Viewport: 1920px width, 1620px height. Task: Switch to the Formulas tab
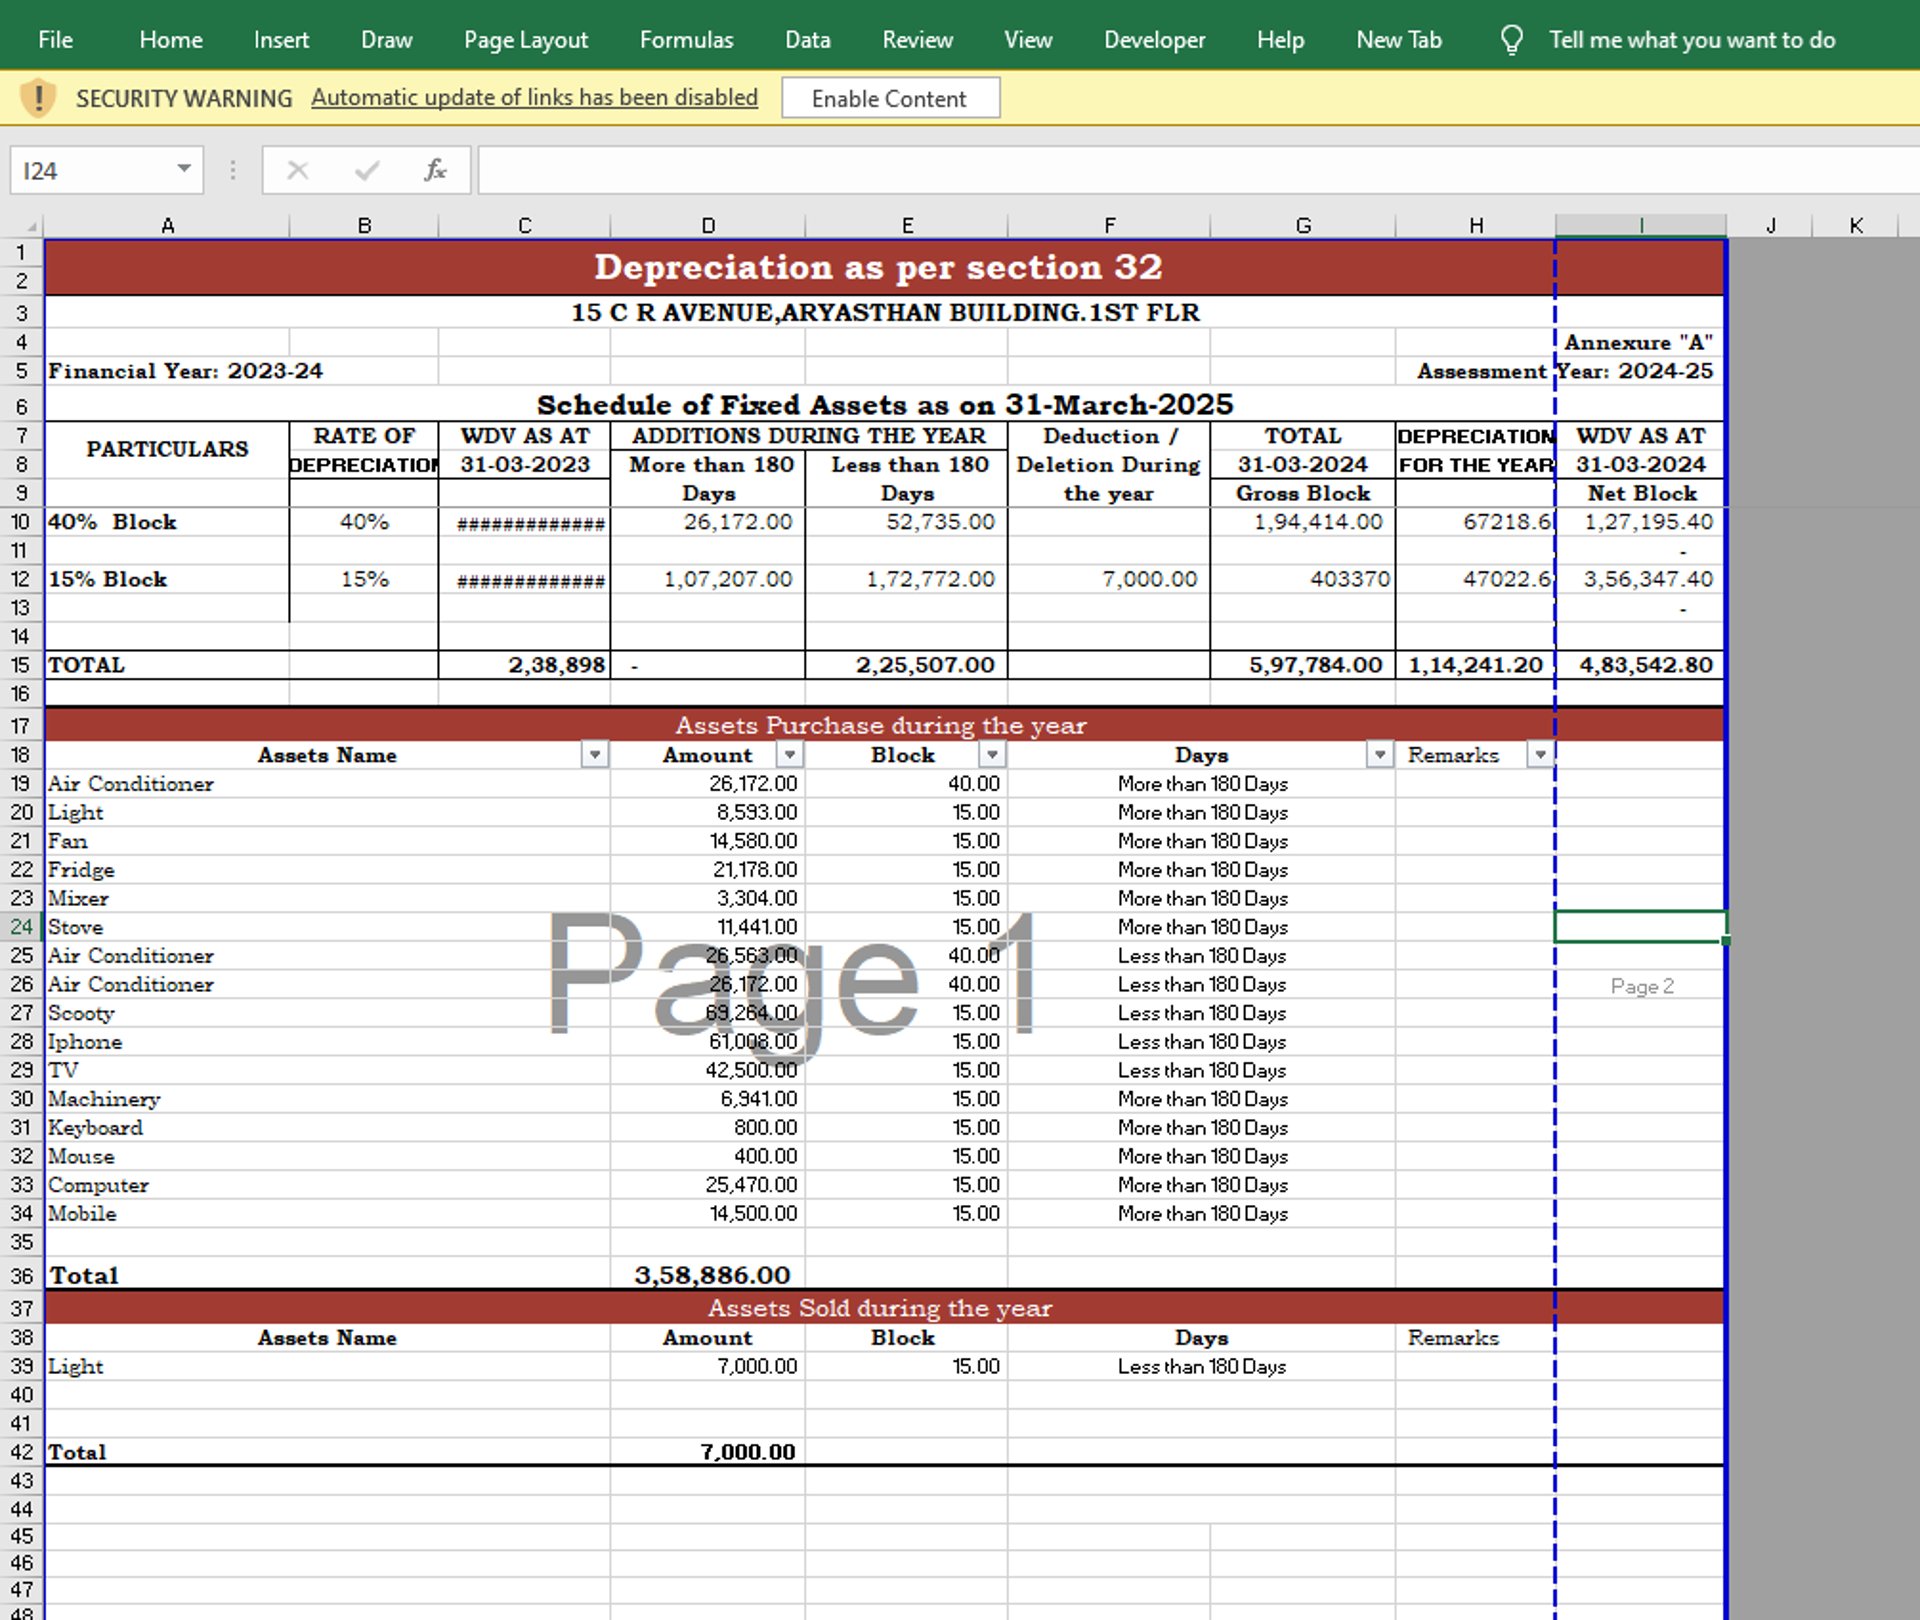(x=686, y=40)
